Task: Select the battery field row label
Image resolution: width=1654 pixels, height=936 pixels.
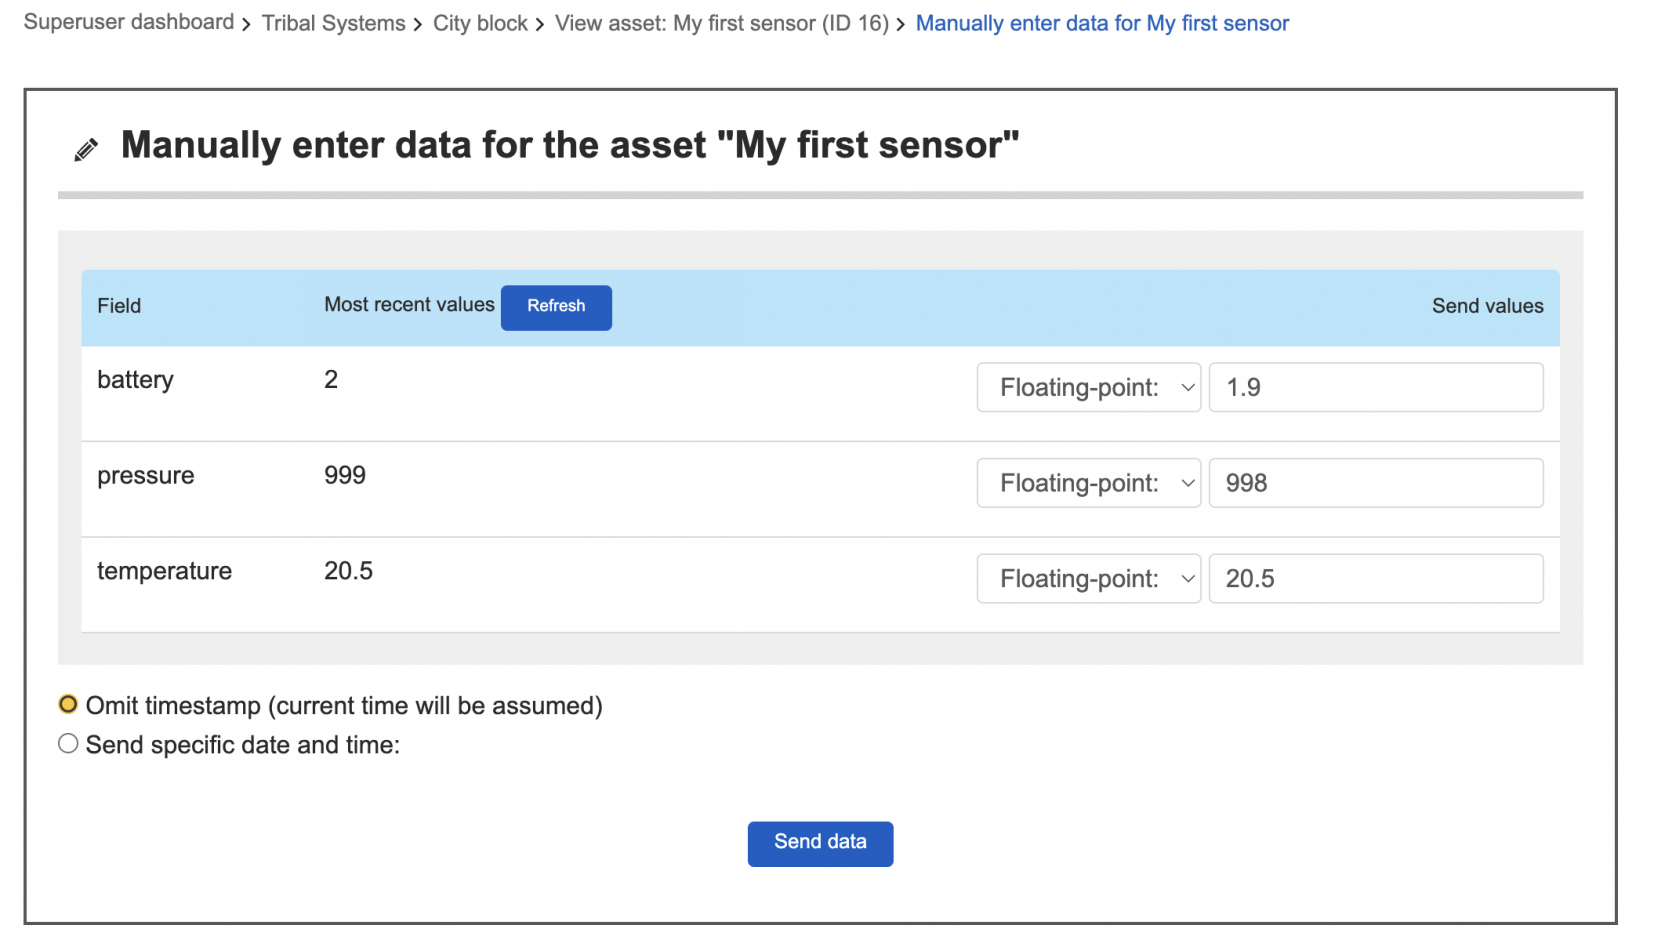Action: (x=135, y=379)
